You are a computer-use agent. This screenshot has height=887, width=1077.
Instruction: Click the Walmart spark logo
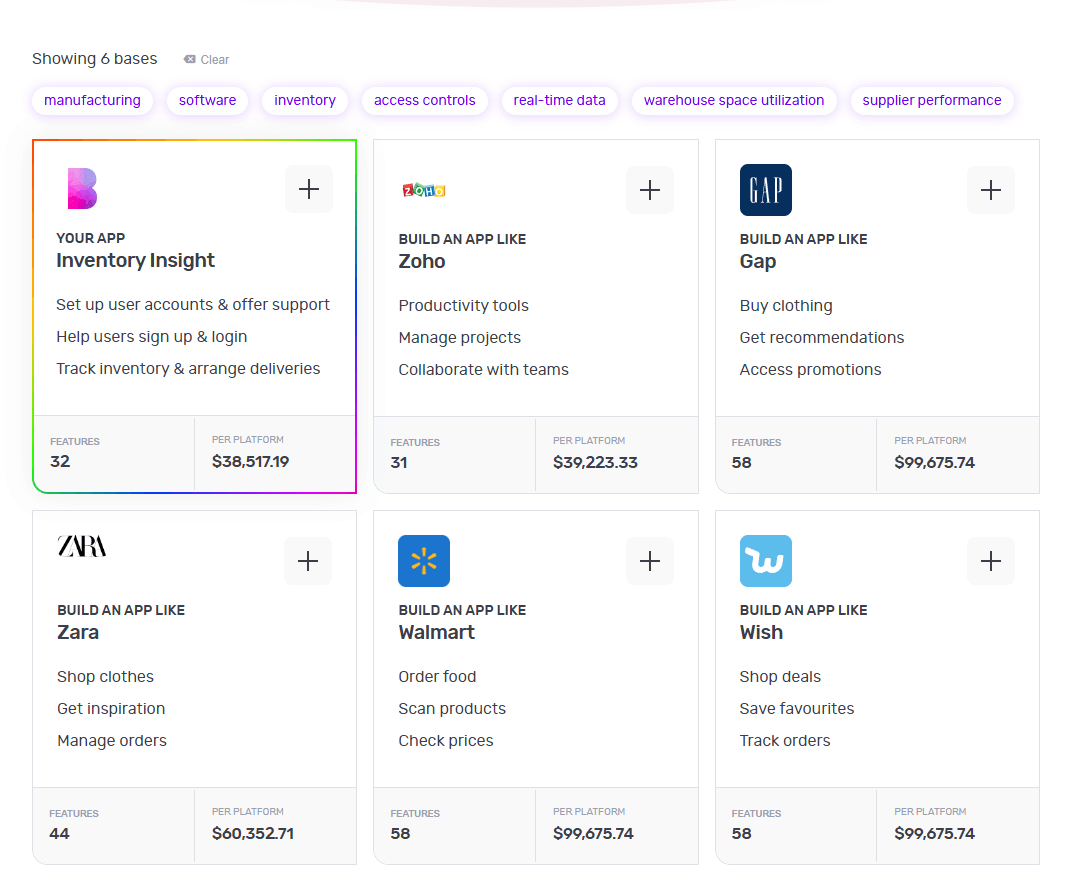coord(424,561)
